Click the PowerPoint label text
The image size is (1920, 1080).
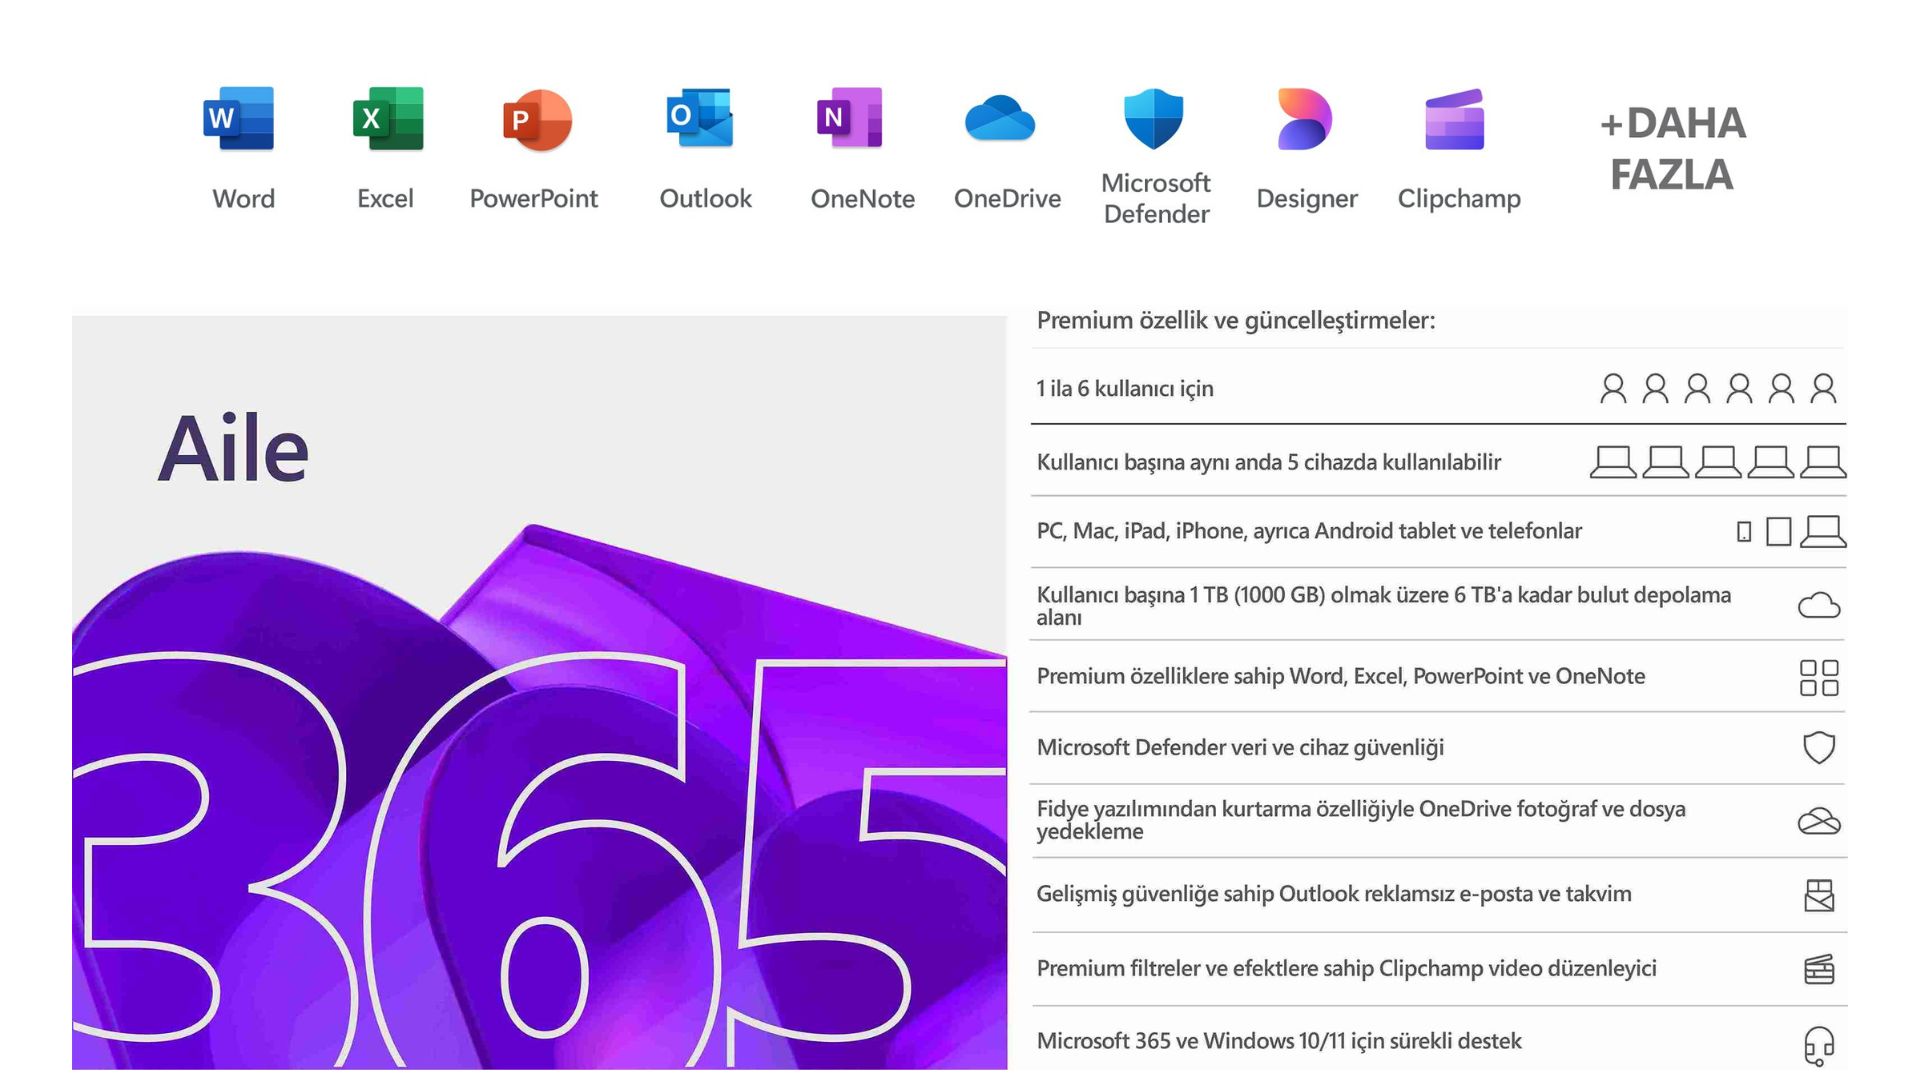[534, 199]
